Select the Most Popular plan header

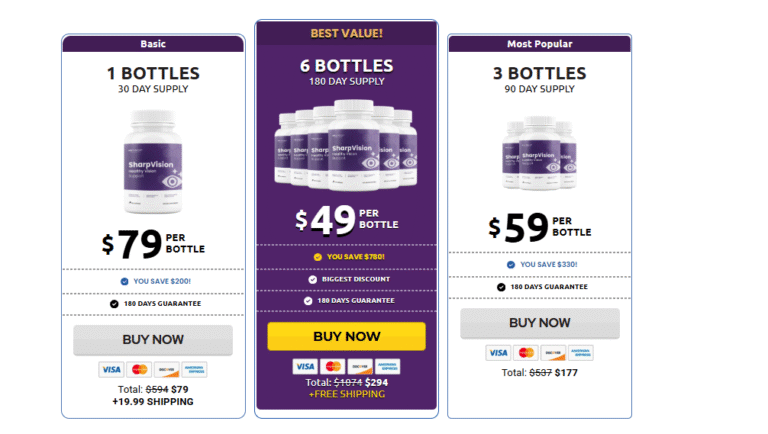click(x=539, y=44)
